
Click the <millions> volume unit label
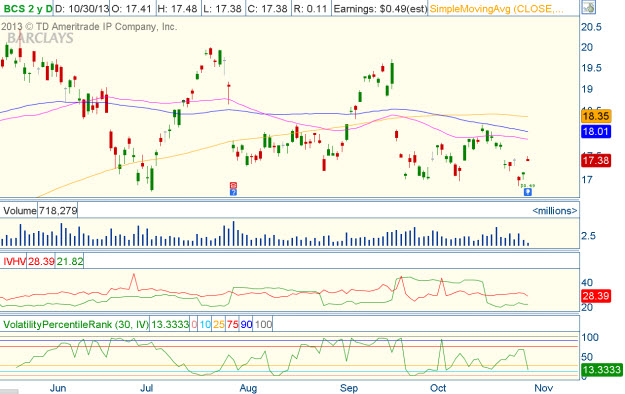point(554,211)
